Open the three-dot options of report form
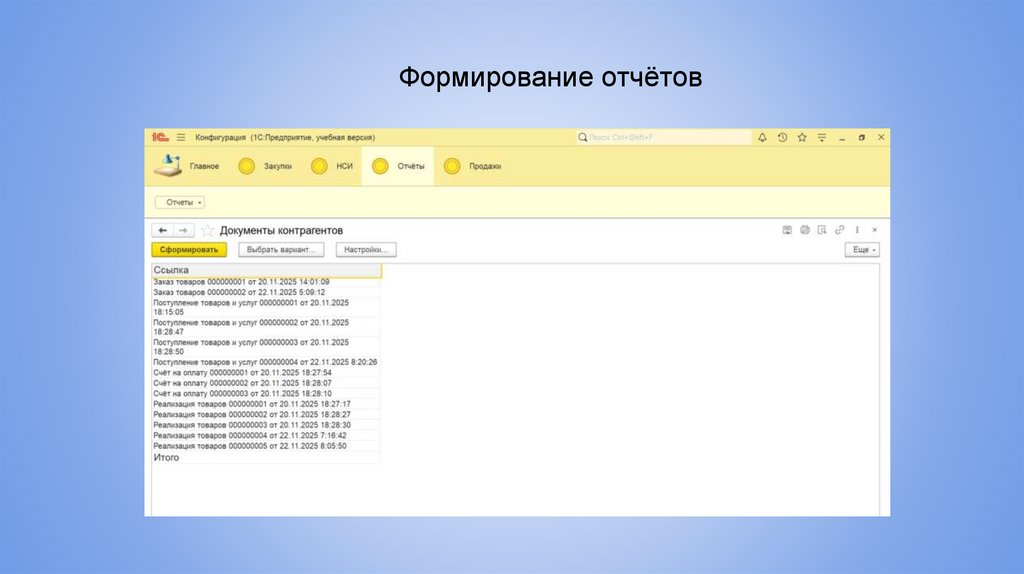The height and width of the screenshot is (574, 1024). click(x=857, y=230)
